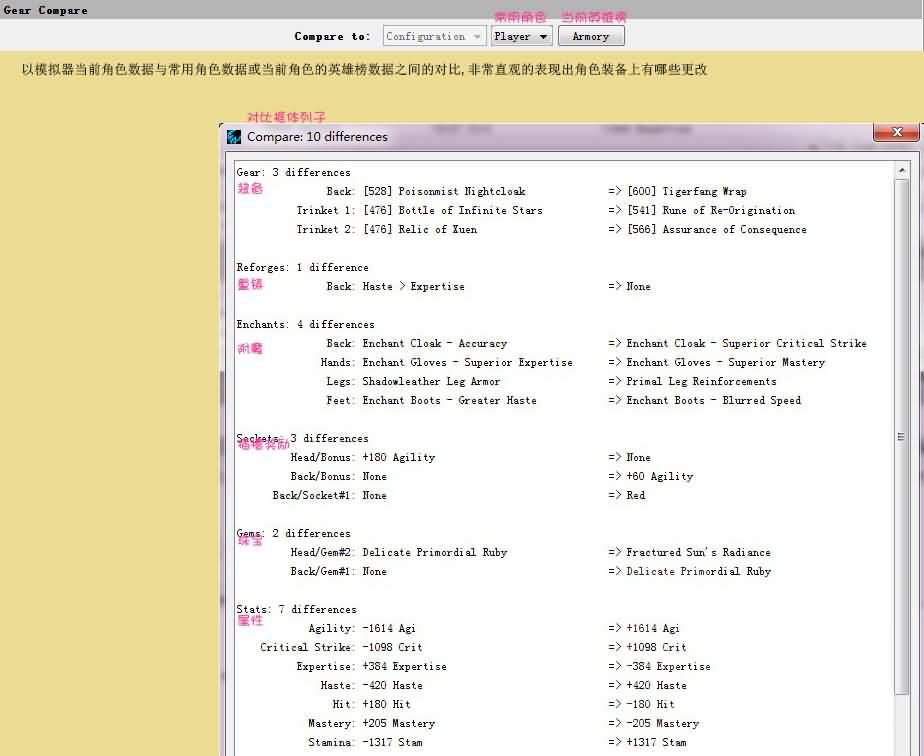Click the Compare: 10 differences title
The image size is (924, 756).
click(317, 137)
